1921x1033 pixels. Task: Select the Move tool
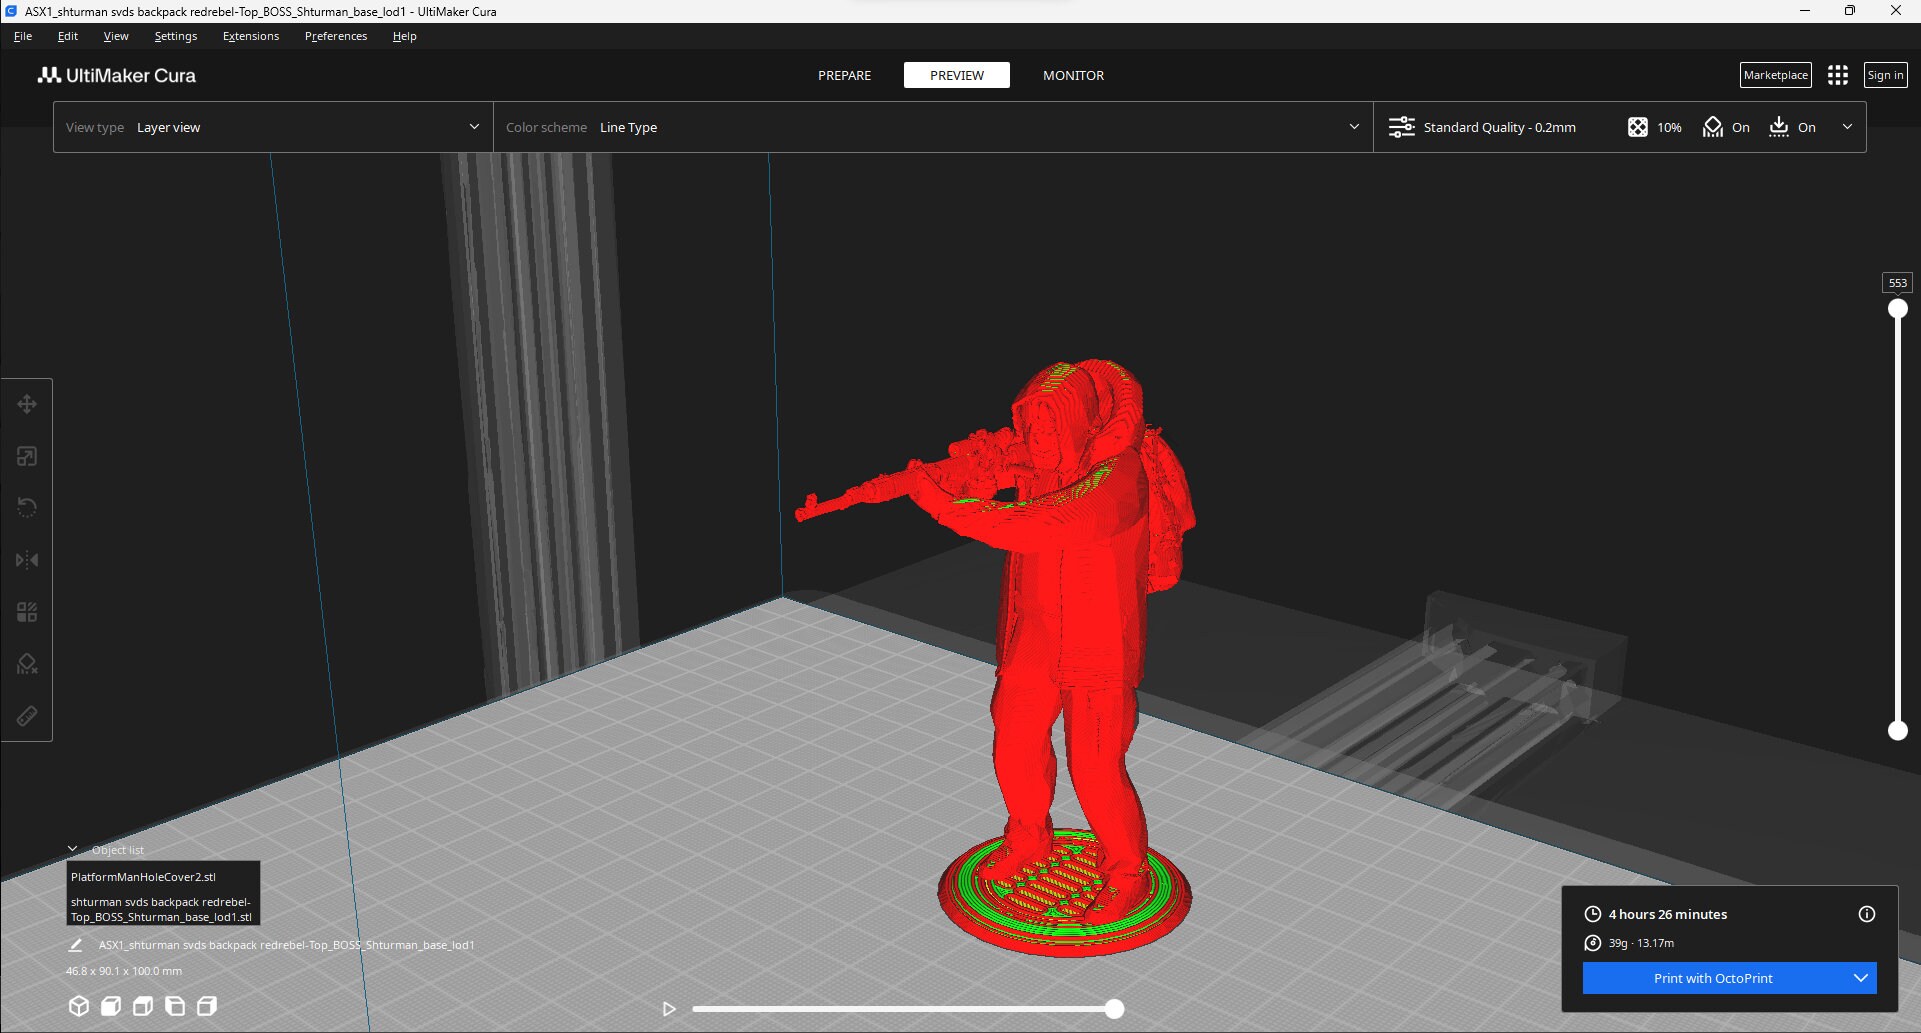(x=27, y=404)
